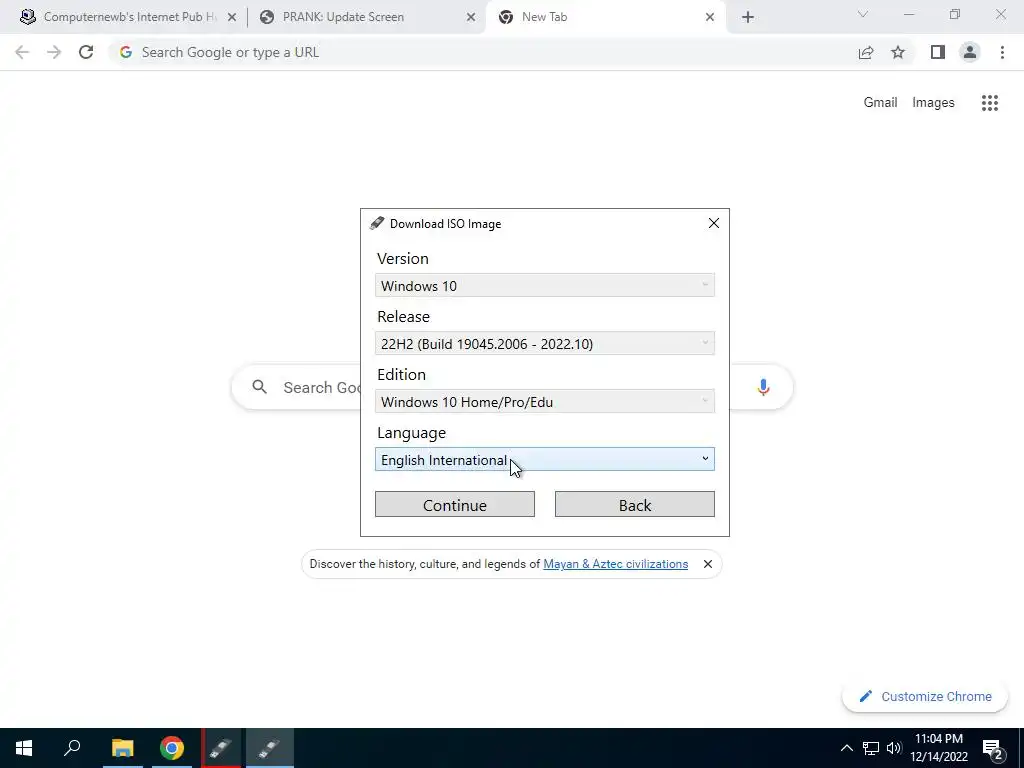The width and height of the screenshot is (1024, 768).
Task: Expand the Version dropdown showing Windows 10
Action: [545, 285]
